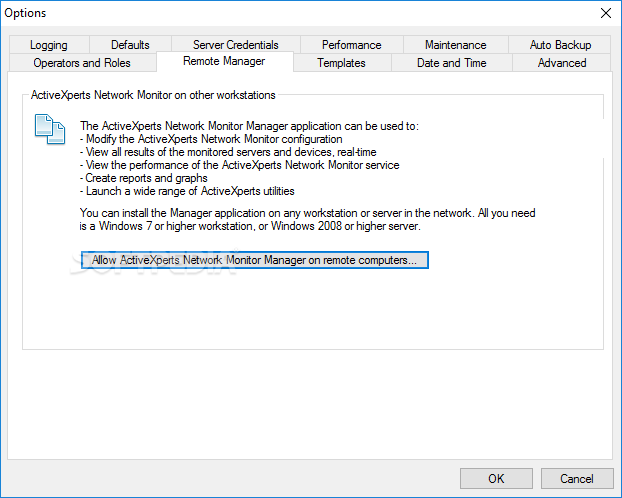Viewport: 622px width, 498px height.
Task: Click 'View the performance of the ActiveXperts' line
Action: pyautogui.click(x=240, y=165)
